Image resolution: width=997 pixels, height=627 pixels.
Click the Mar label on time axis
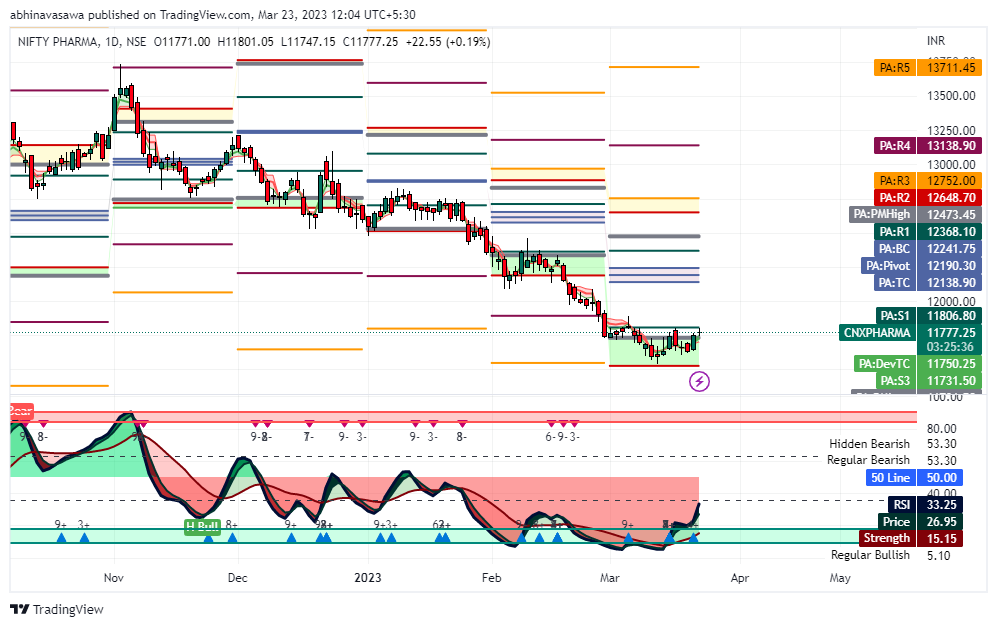(610, 578)
